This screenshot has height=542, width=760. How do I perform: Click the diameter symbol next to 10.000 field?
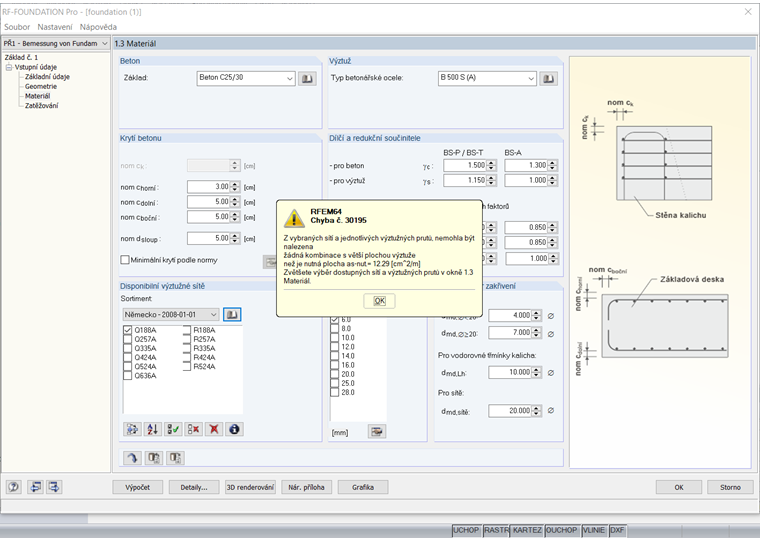[x=551, y=373]
